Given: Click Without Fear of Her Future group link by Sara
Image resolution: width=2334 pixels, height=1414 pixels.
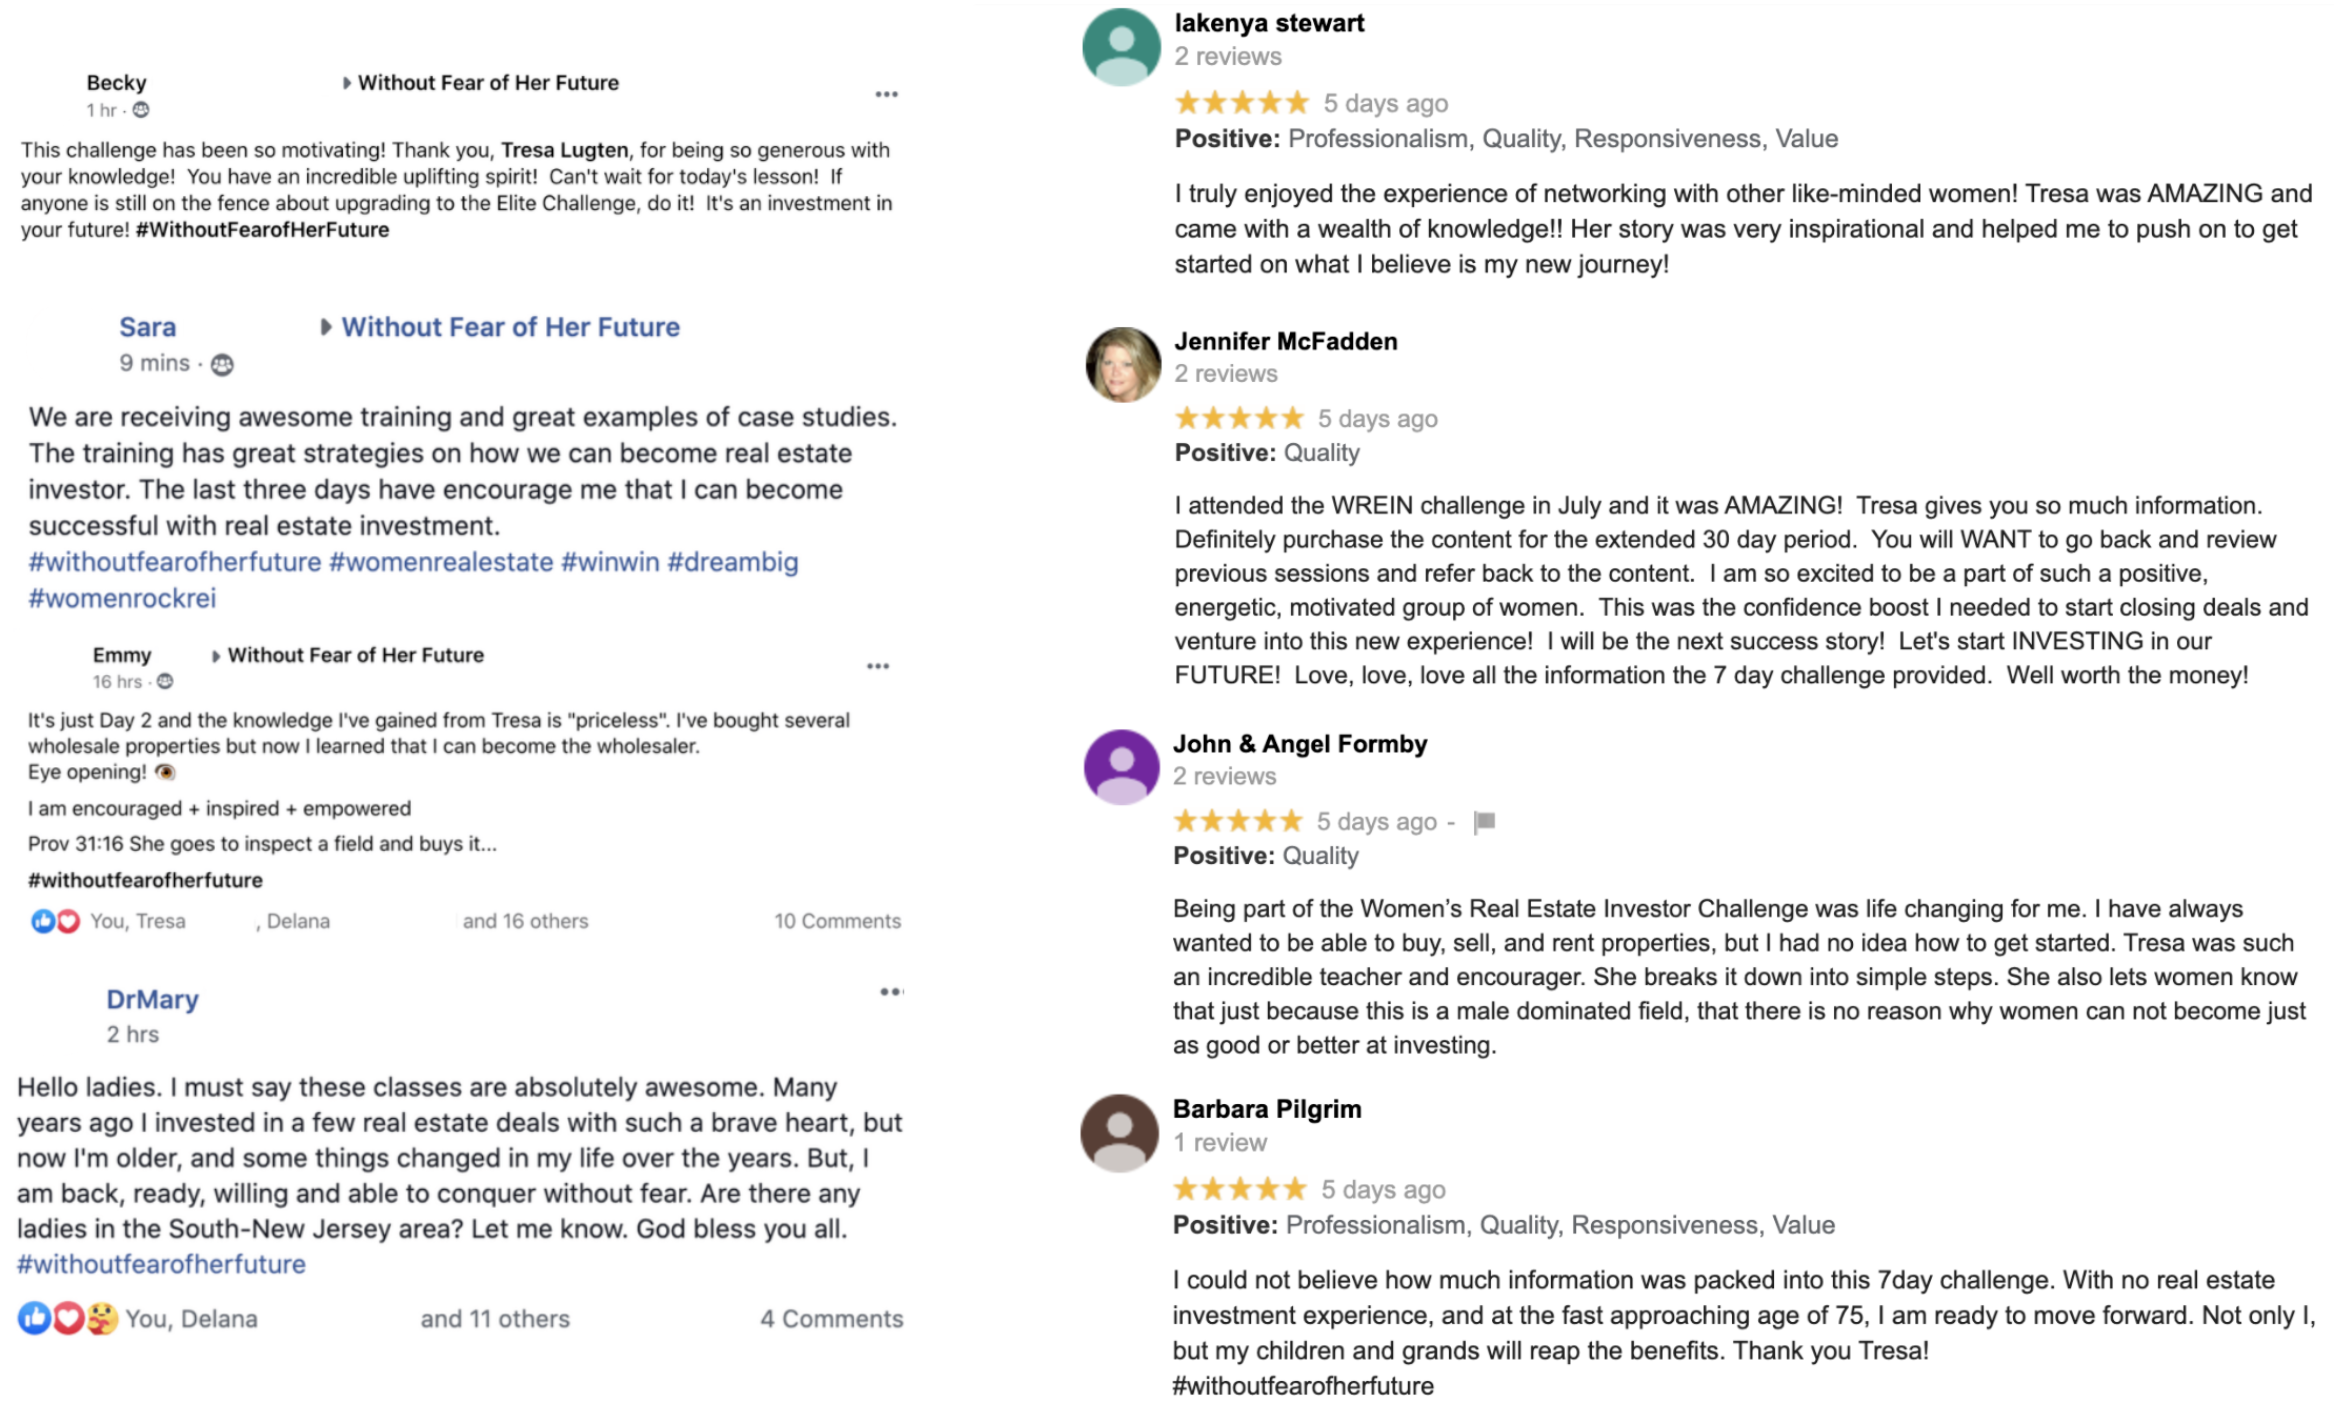Looking at the screenshot, I should pyautogui.click(x=510, y=327).
